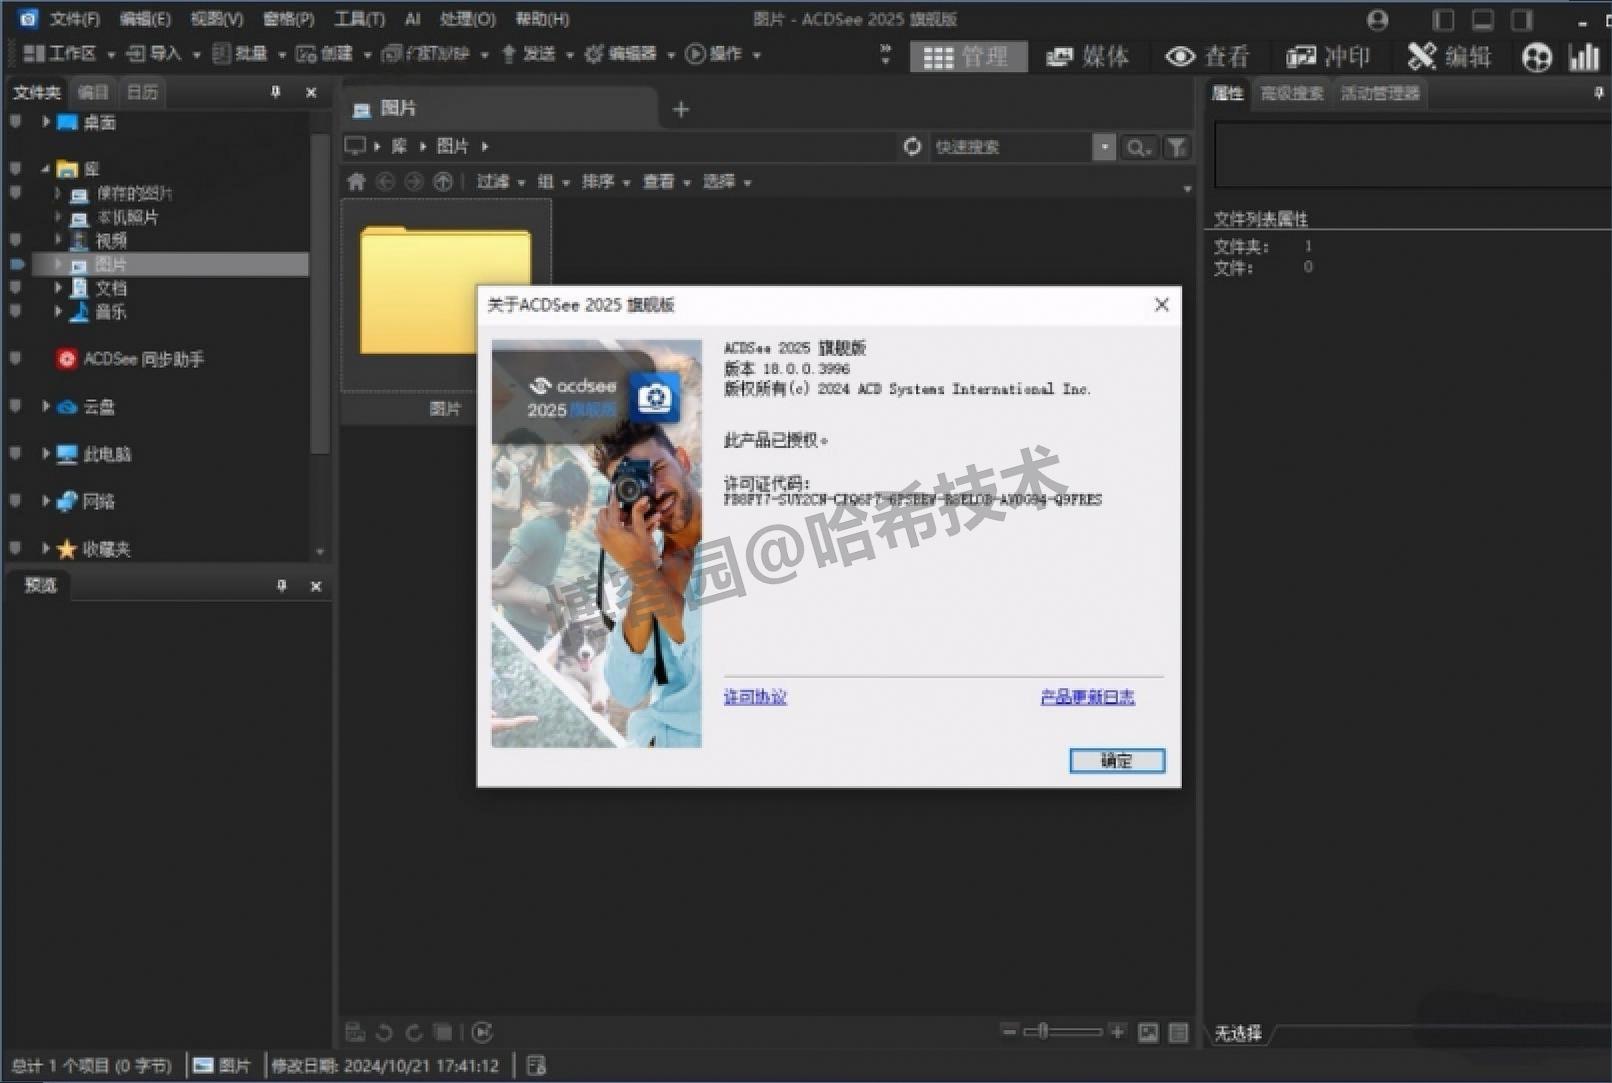The image size is (1612, 1083).
Task: Click the 批量 (Batch) toolbar icon
Action: pos(222,54)
